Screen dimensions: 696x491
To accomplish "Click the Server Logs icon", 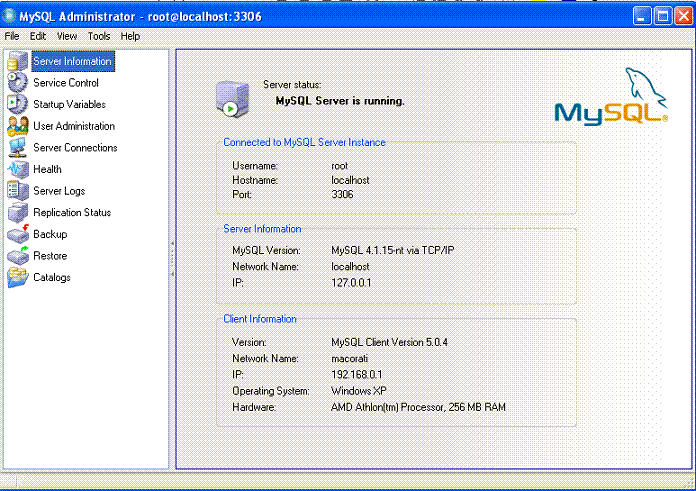I will pyautogui.click(x=18, y=191).
